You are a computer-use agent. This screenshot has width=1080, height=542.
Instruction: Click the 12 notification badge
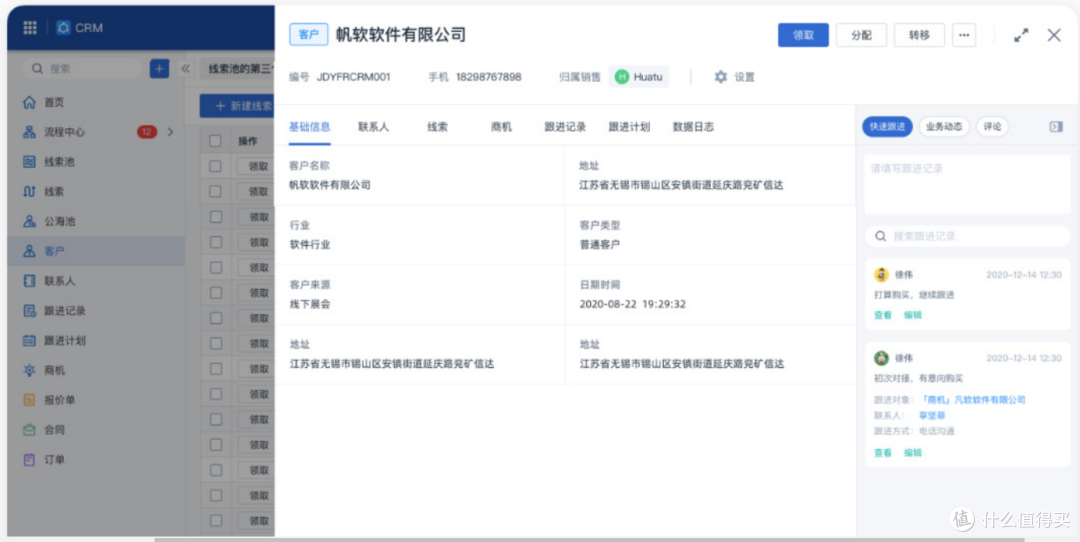click(147, 132)
